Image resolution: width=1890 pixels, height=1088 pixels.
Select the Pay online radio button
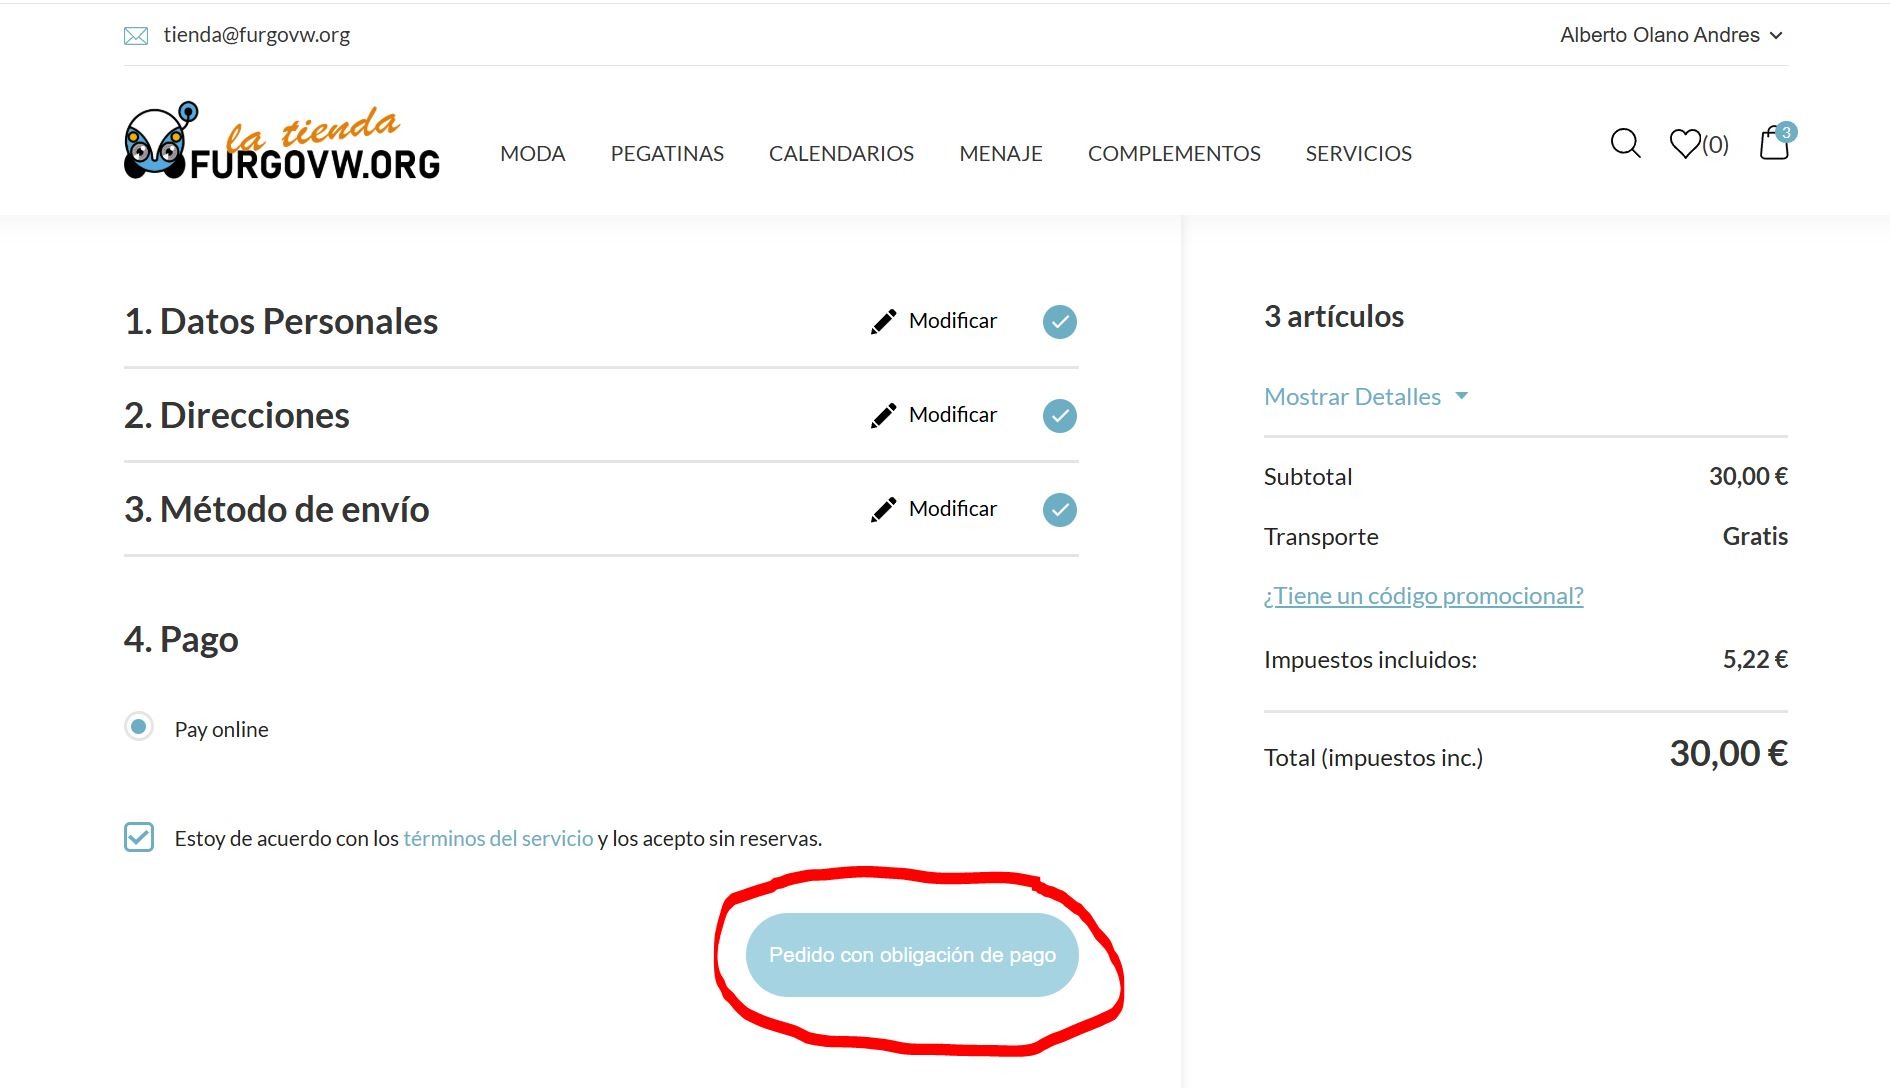click(139, 727)
